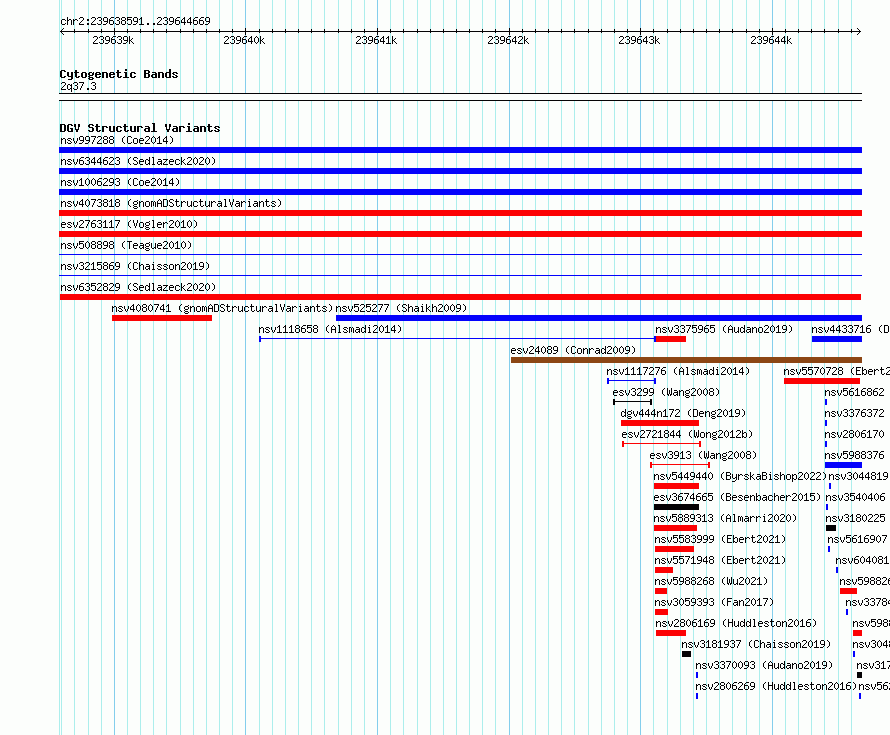Screen dimensions: 890x735
Task: Click nsv5449440 (ByrskaBishop2022) label
Action: (x=740, y=476)
